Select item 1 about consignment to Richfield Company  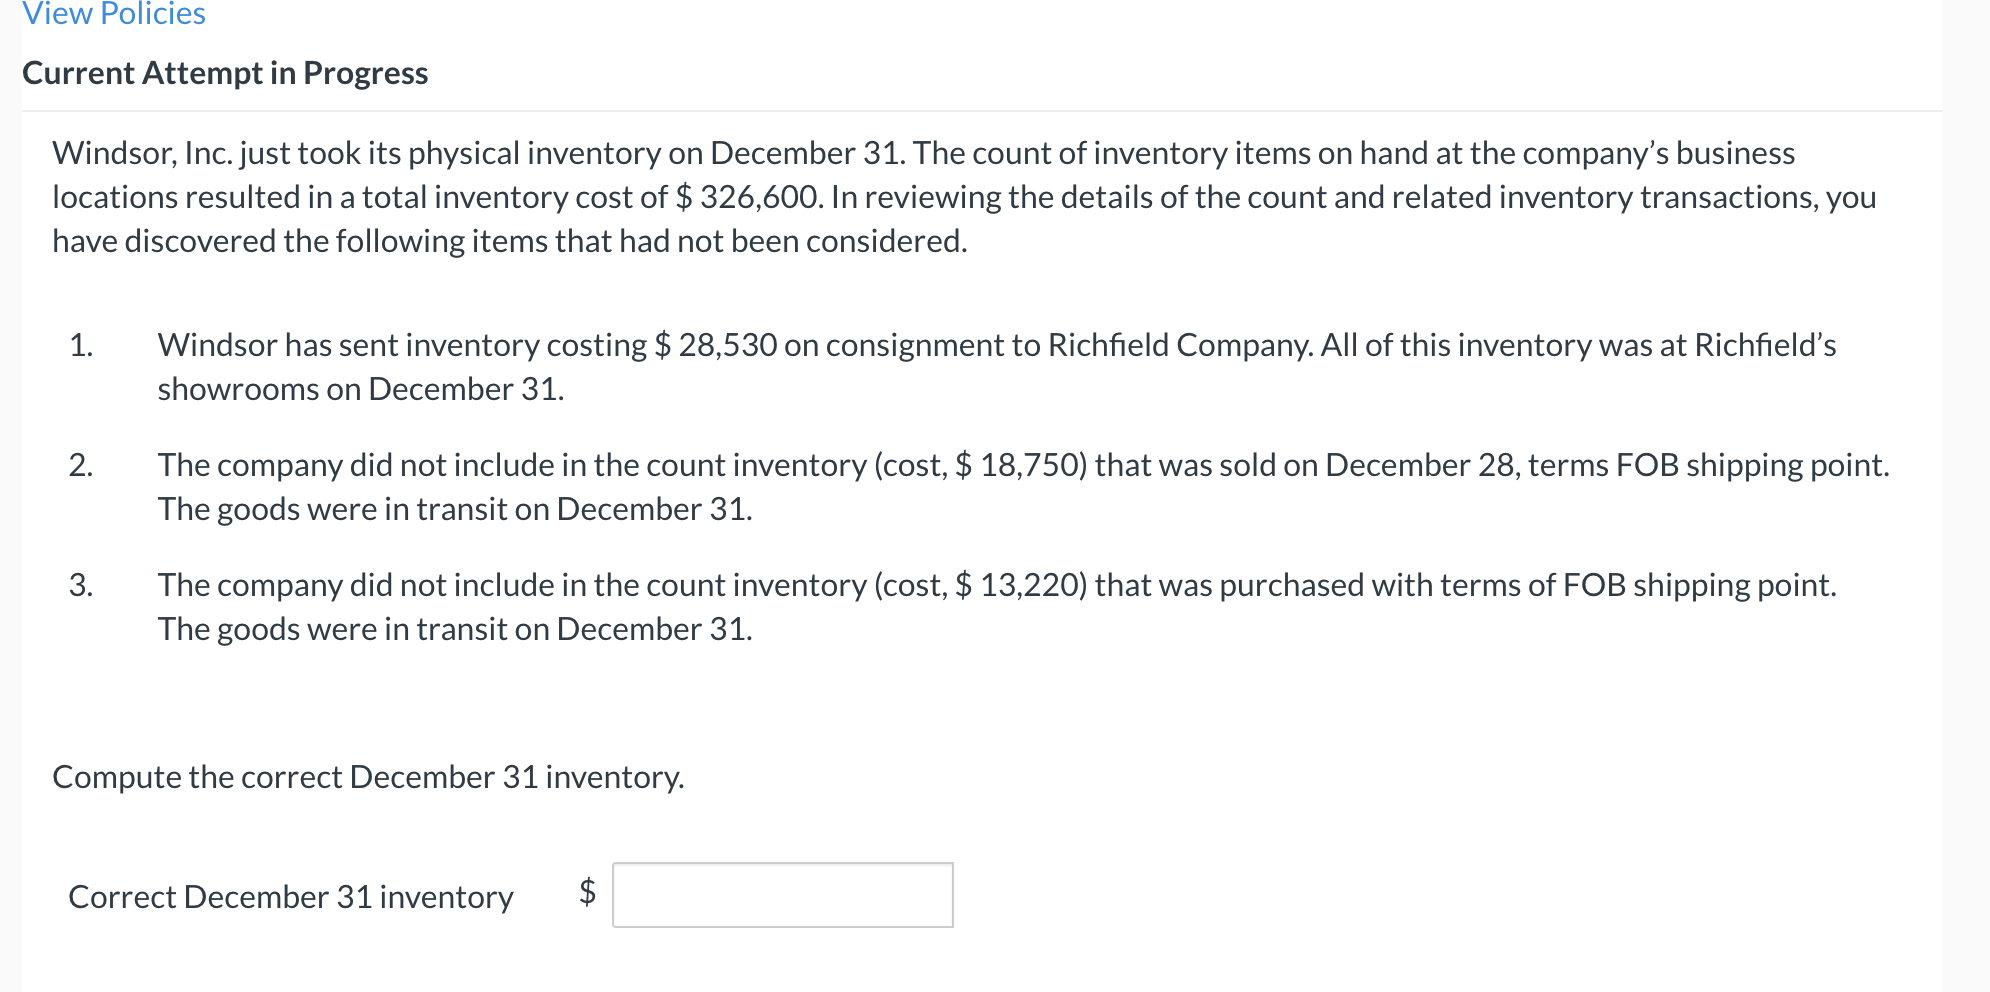tap(900, 367)
